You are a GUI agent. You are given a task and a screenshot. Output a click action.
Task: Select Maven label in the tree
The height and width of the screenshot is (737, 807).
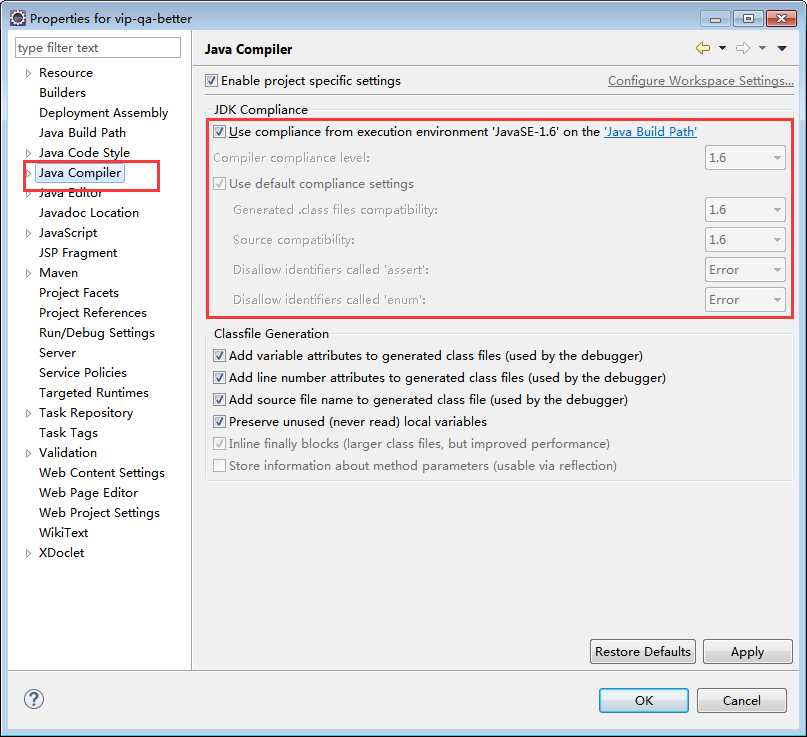tap(58, 273)
